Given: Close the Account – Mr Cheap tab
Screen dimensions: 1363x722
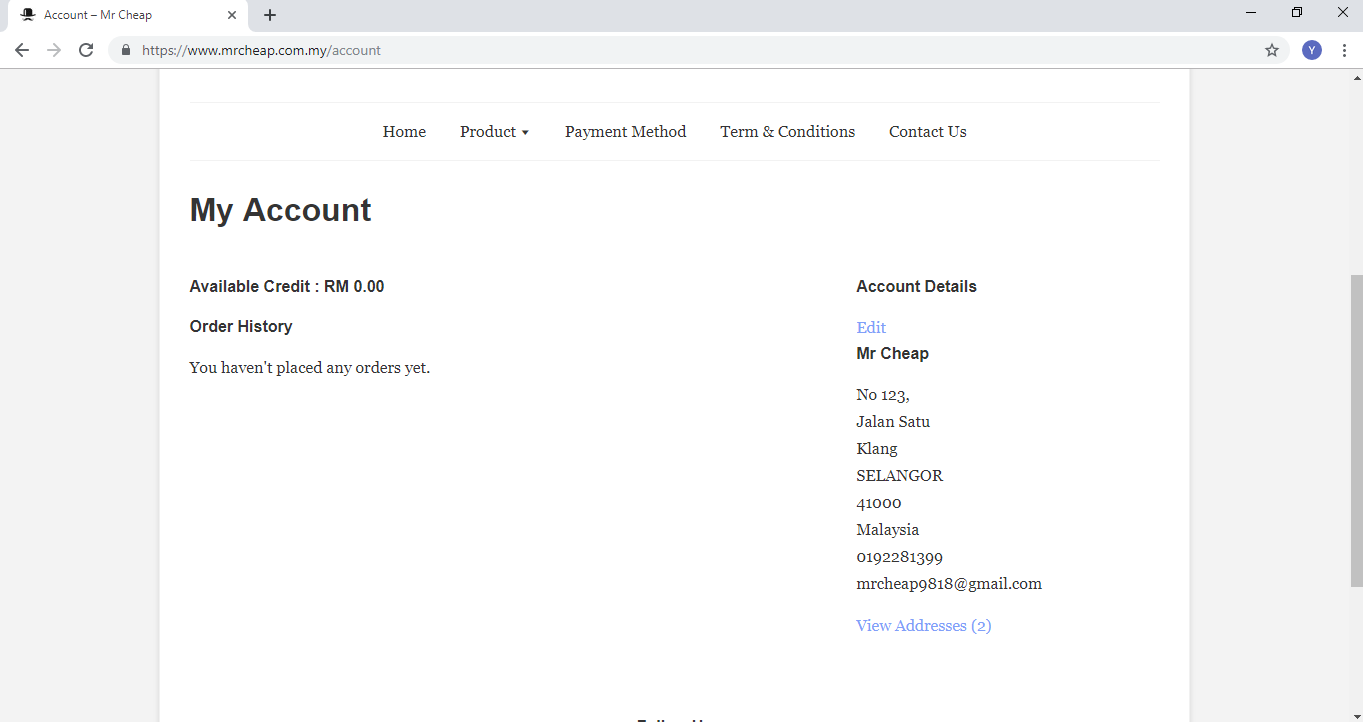Looking at the screenshot, I should pyautogui.click(x=232, y=15).
